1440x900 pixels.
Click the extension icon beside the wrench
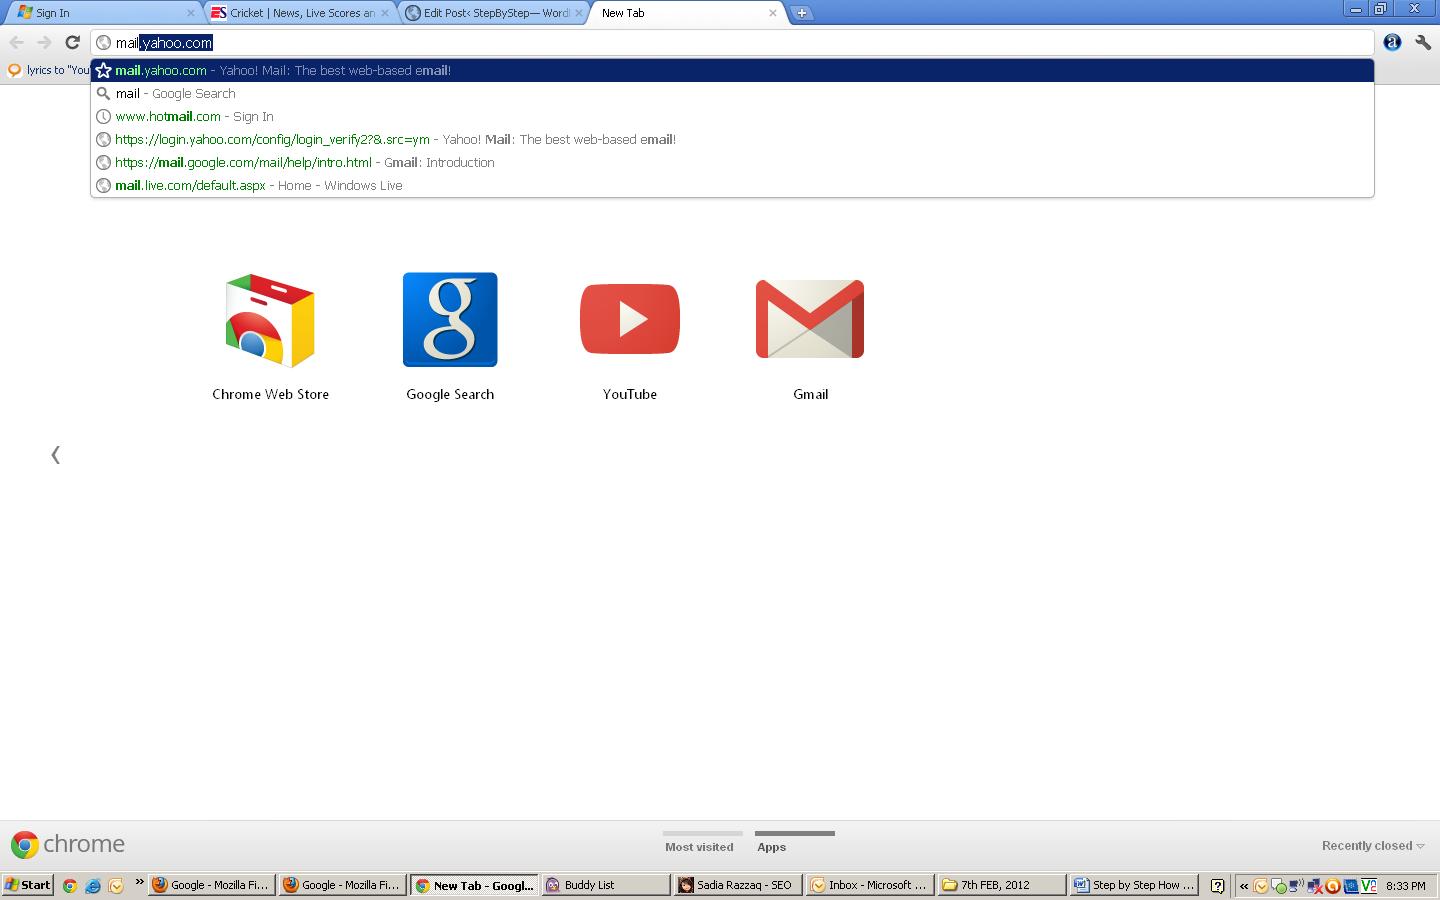[x=1392, y=42]
